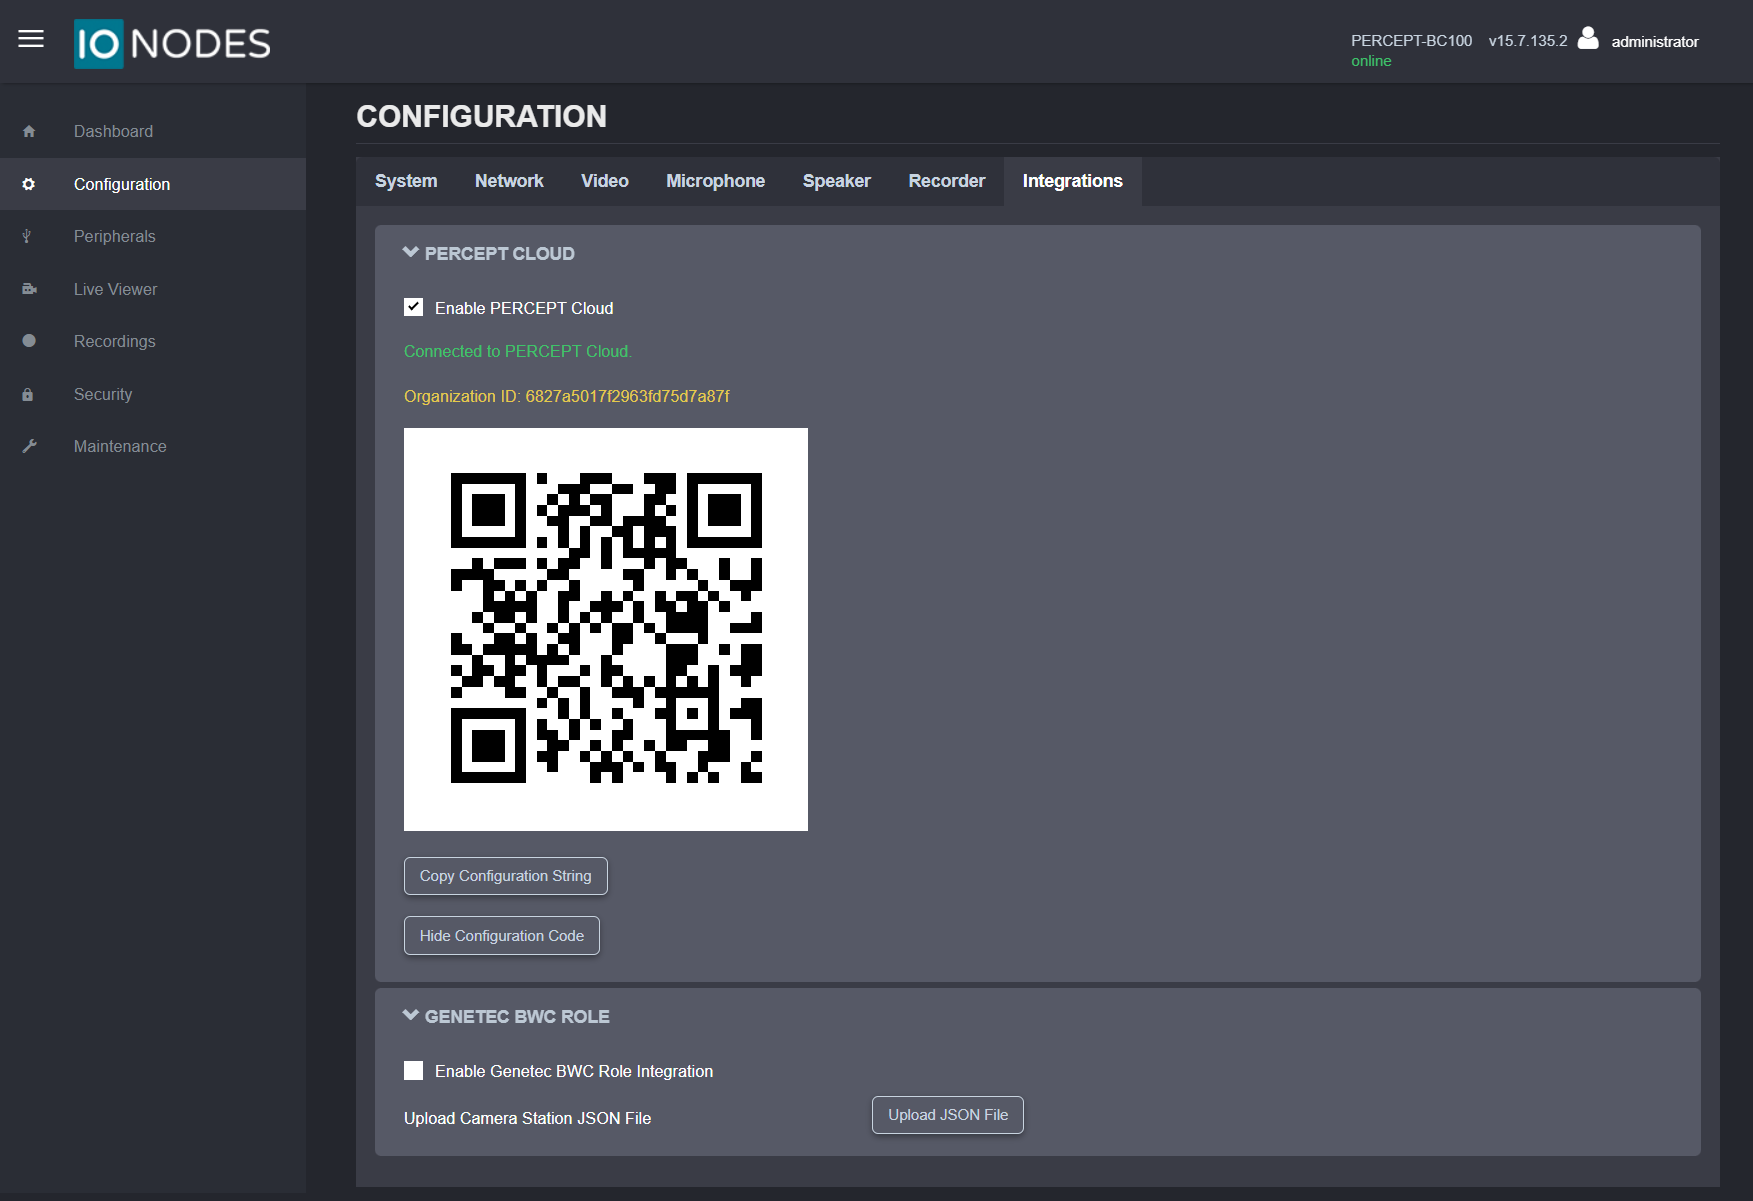Image resolution: width=1753 pixels, height=1201 pixels.
Task: Click the v15.7.135.2 version text
Action: (x=1528, y=41)
